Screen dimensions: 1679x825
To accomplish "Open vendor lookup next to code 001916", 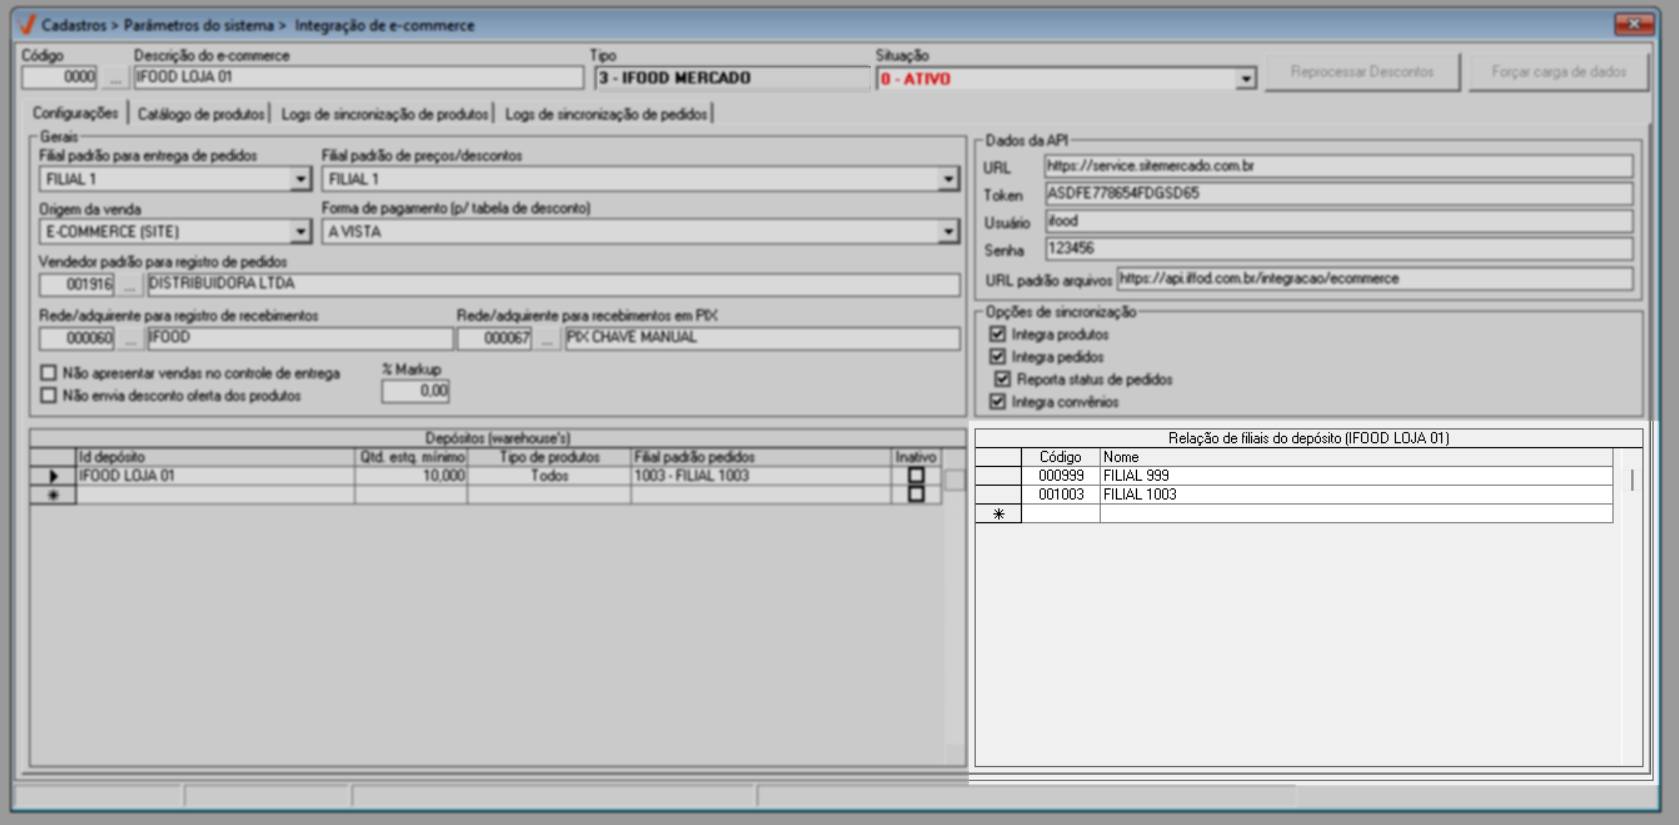I will (130, 285).
